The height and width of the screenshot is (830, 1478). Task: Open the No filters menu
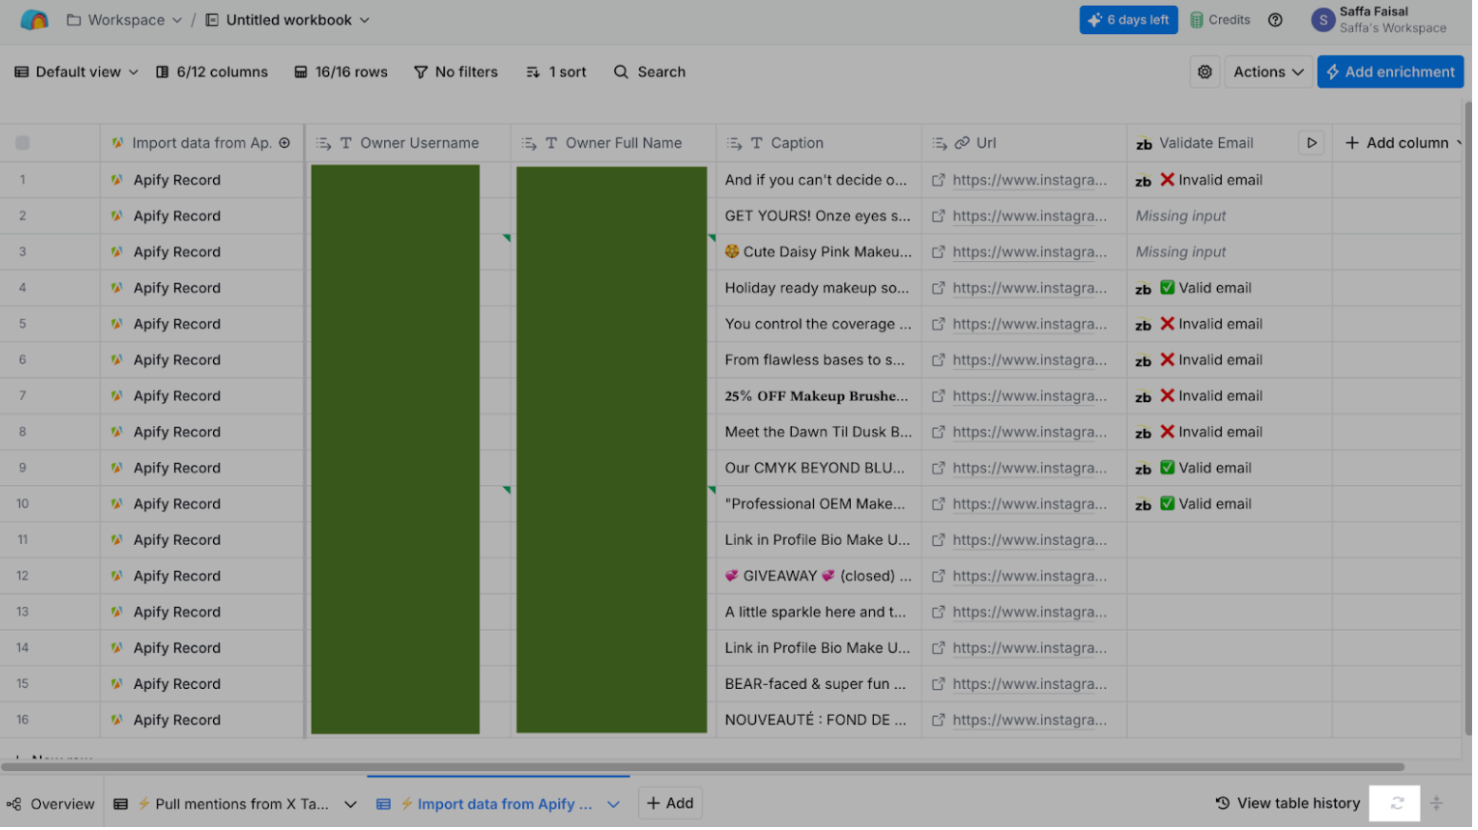tap(458, 72)
